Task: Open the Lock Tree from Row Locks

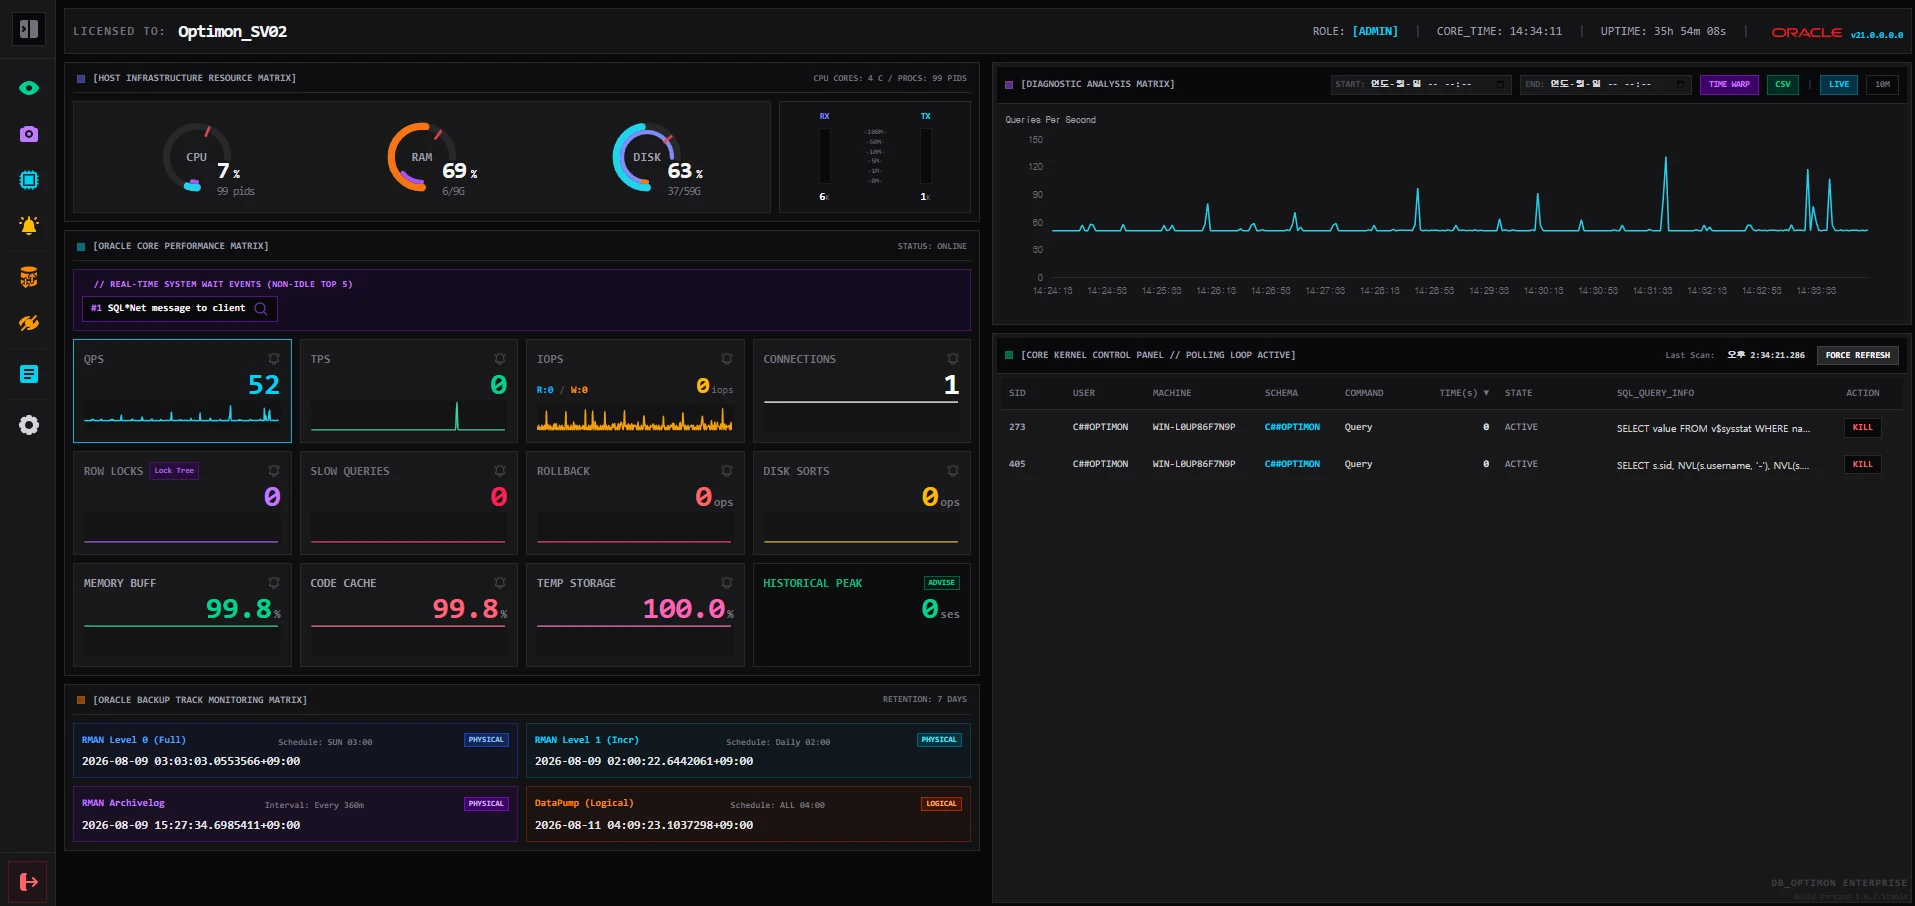Action: (x=174, y=471)
